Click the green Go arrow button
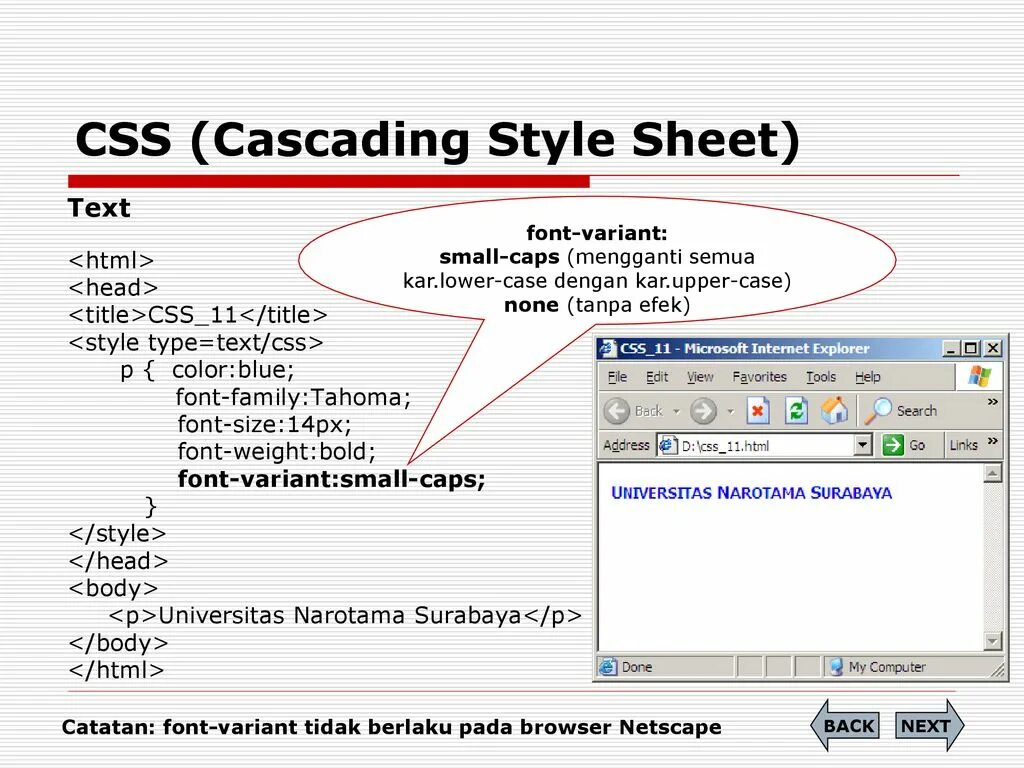 pos(892,445)
